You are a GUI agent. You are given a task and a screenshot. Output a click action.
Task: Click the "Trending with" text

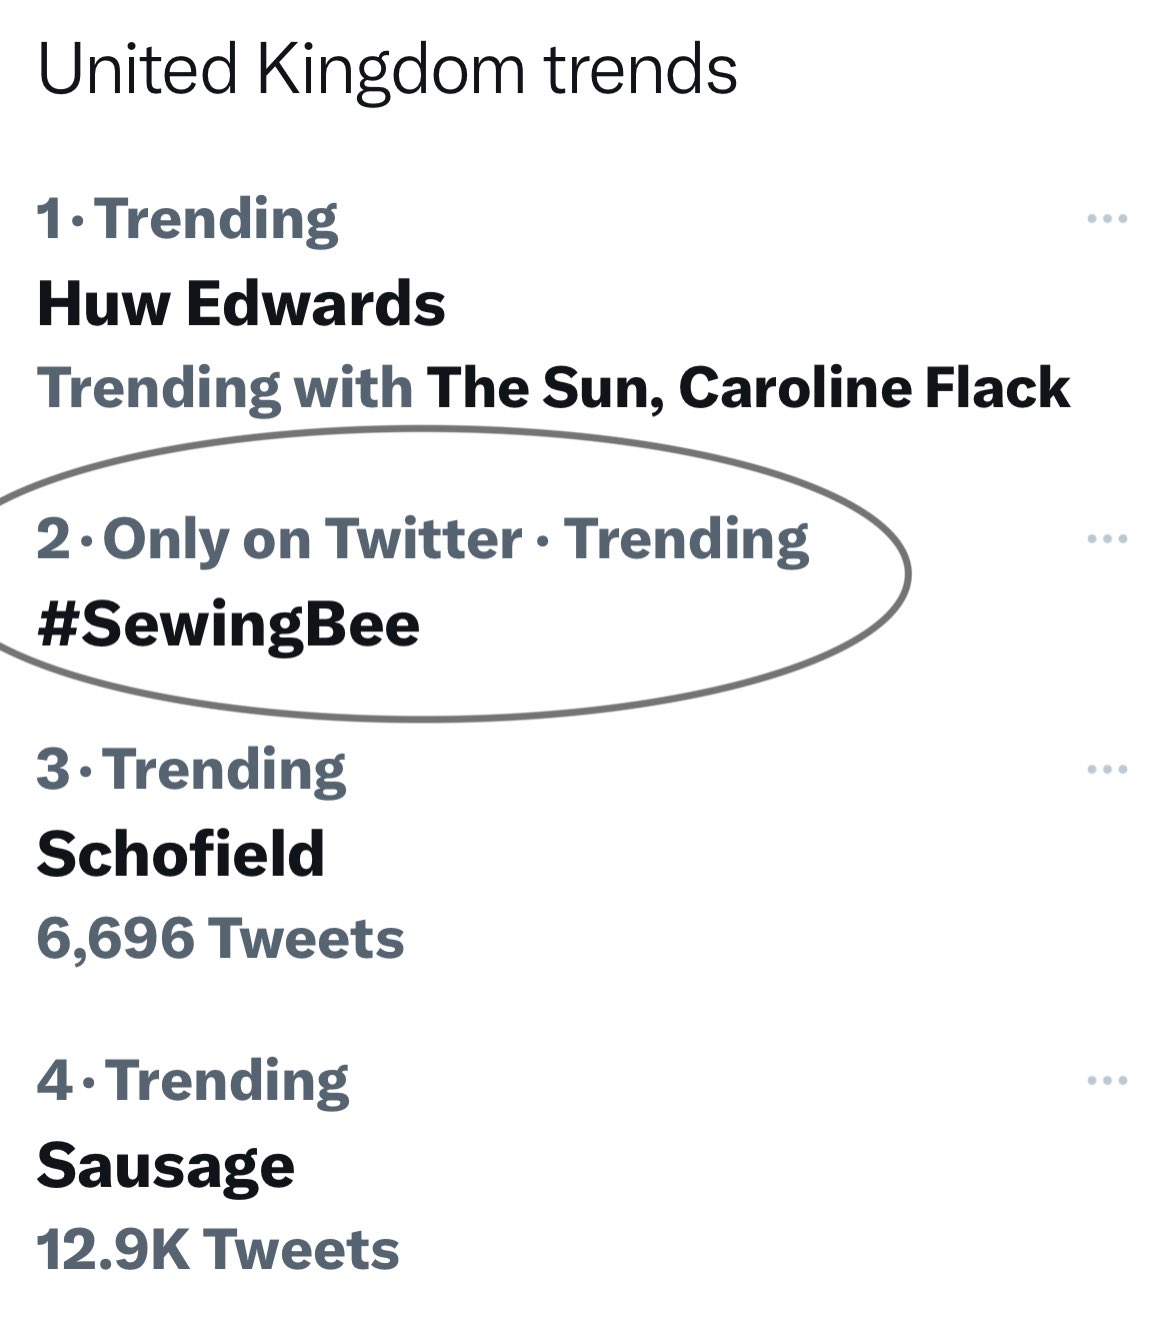[x=224, y=388]
